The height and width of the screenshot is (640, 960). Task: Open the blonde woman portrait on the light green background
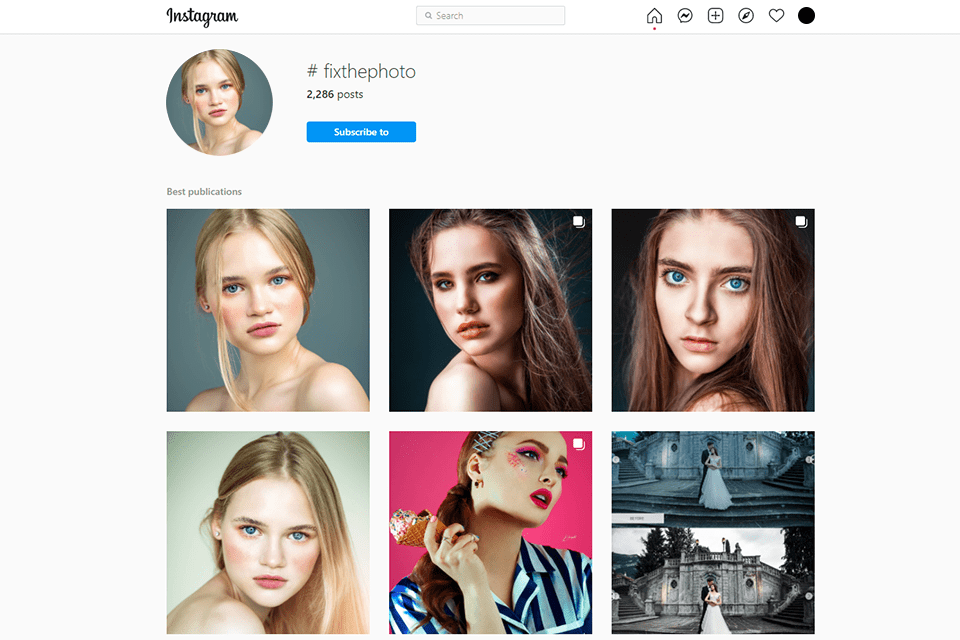[x=268, y=532]
